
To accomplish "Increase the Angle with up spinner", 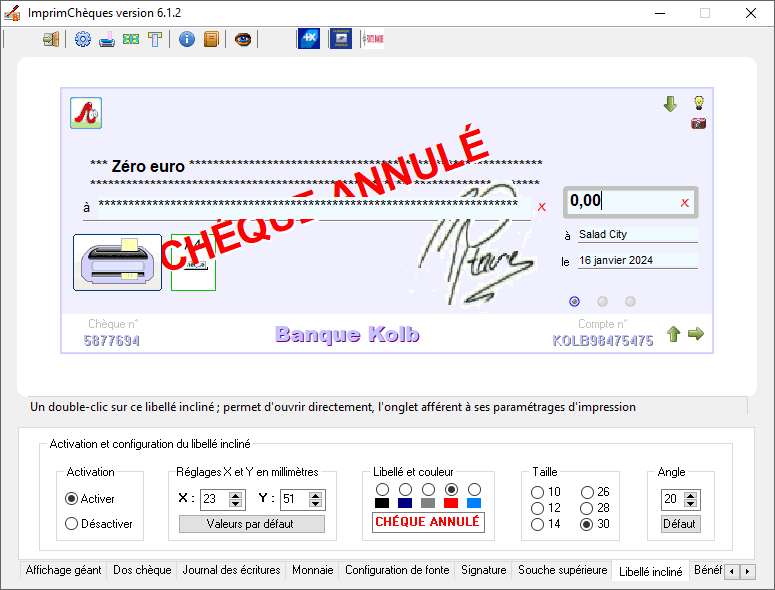I will 690,495.
